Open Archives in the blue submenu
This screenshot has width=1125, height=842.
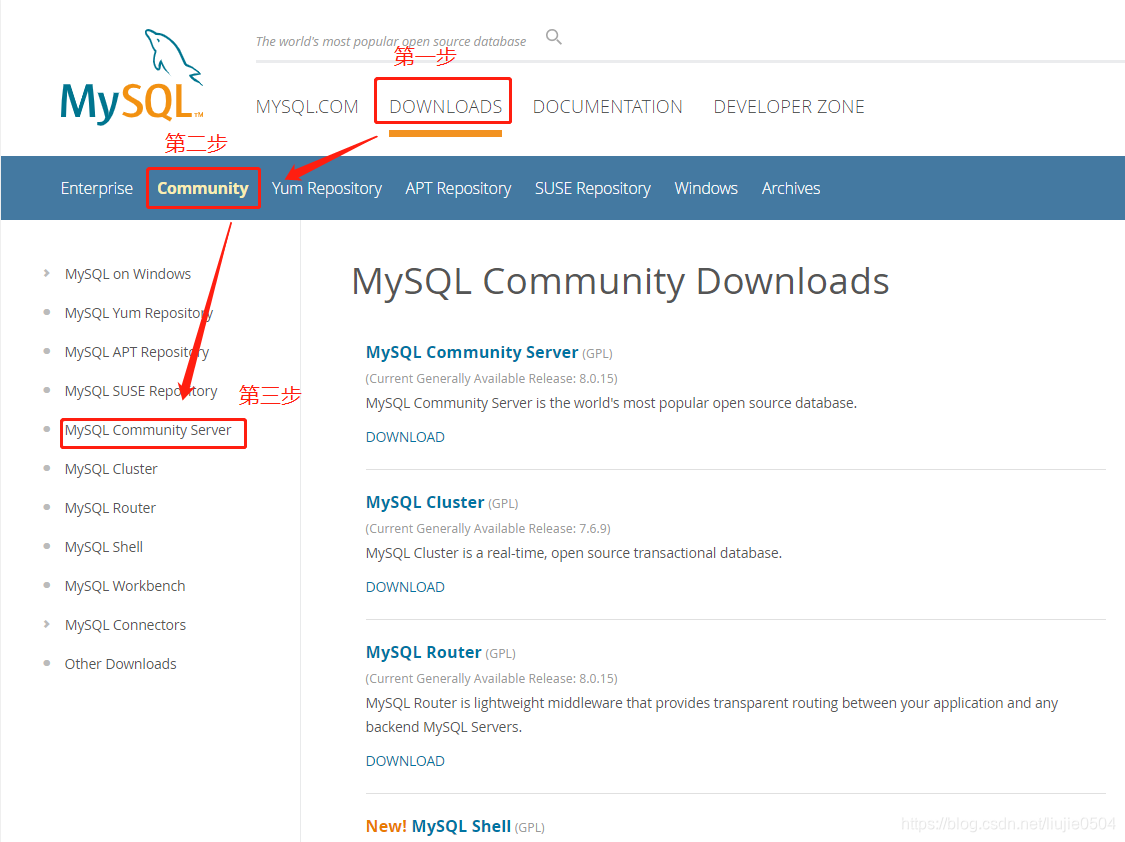[x=791, y=189]
